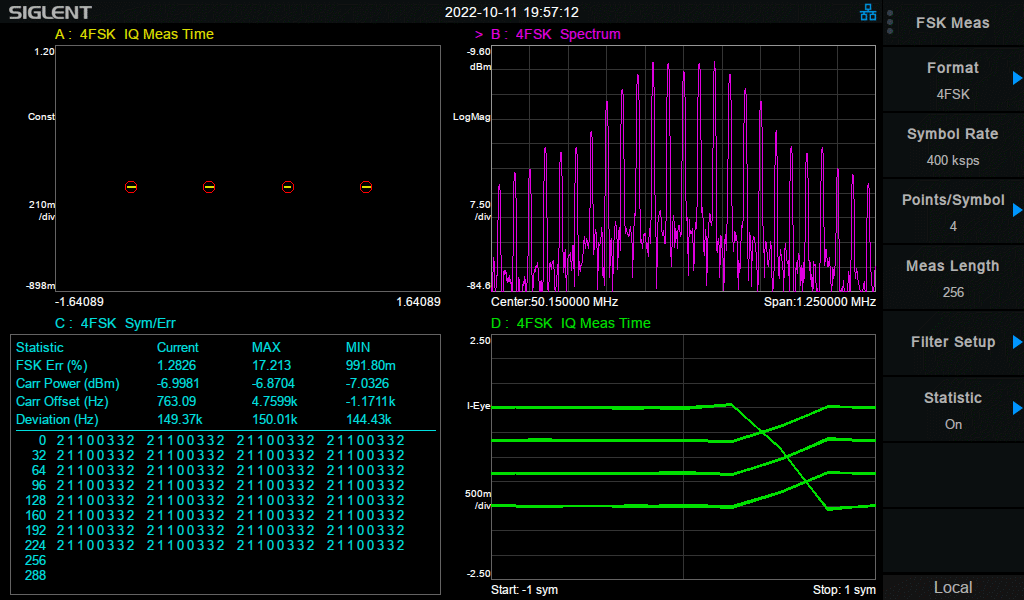Select the third constellation point from left
1024x600 pixels.
287,187
